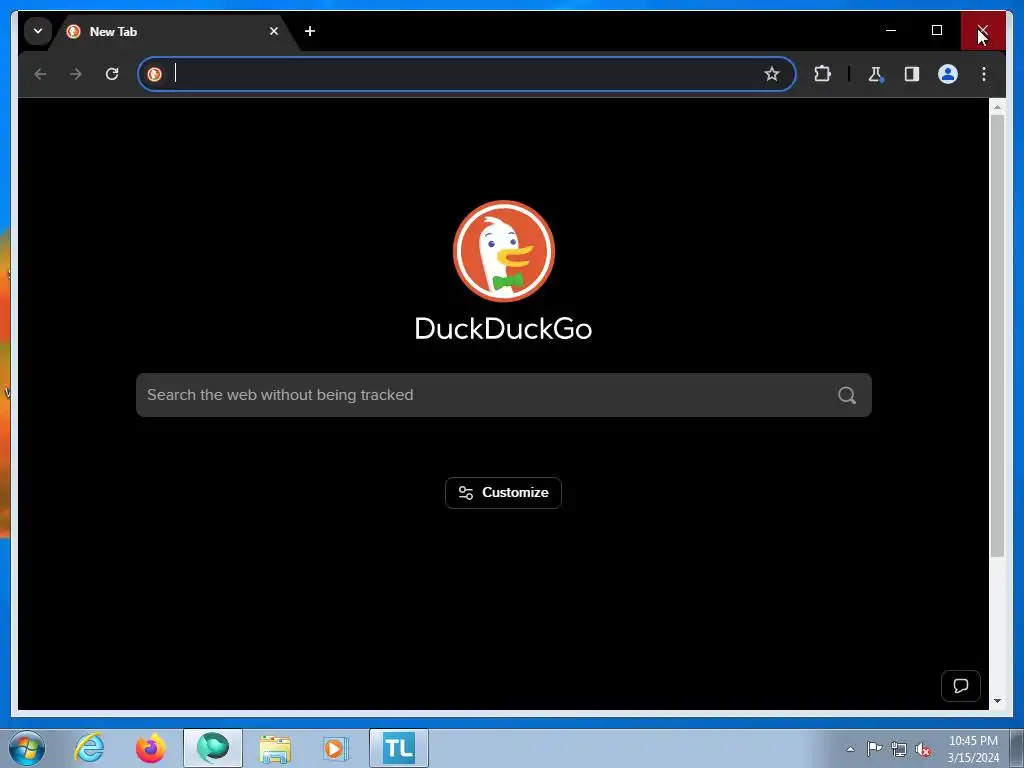Click the page scroll up arrow
The image size is (1024, 768).
pos(997,106)
